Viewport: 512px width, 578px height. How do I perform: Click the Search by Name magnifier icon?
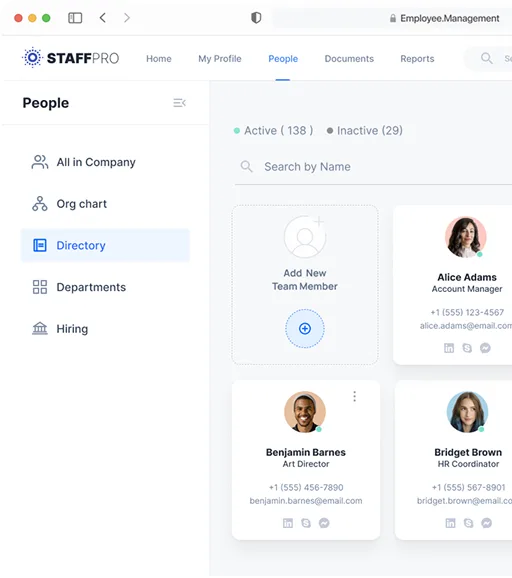click(x=246, y=167)
